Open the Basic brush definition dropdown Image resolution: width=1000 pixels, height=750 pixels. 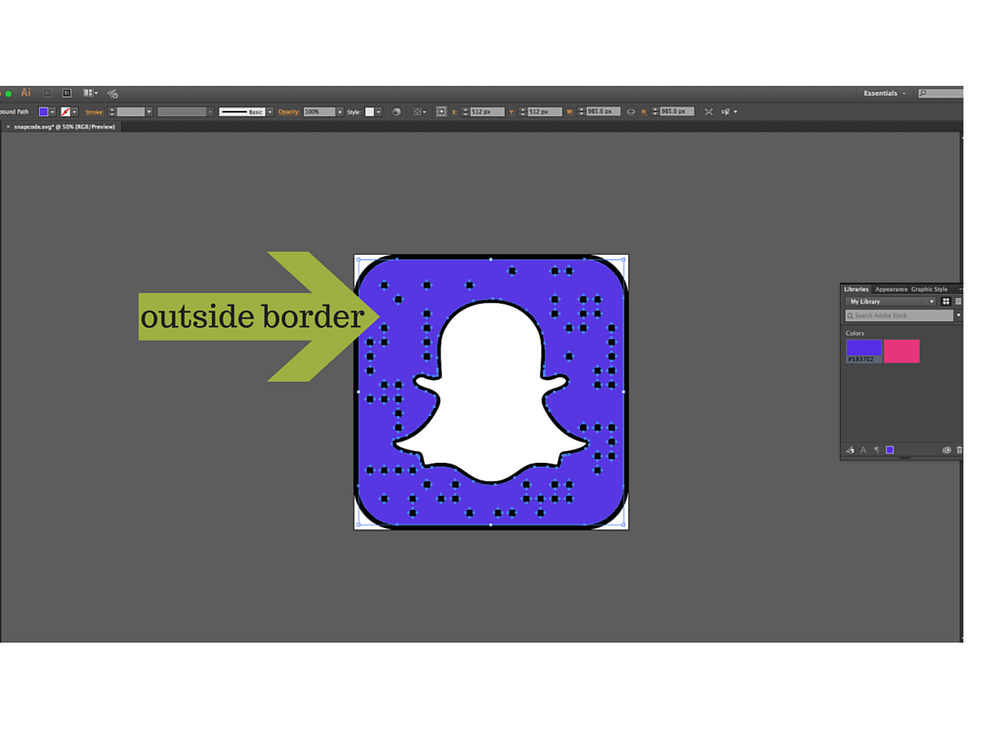point(270,112)
